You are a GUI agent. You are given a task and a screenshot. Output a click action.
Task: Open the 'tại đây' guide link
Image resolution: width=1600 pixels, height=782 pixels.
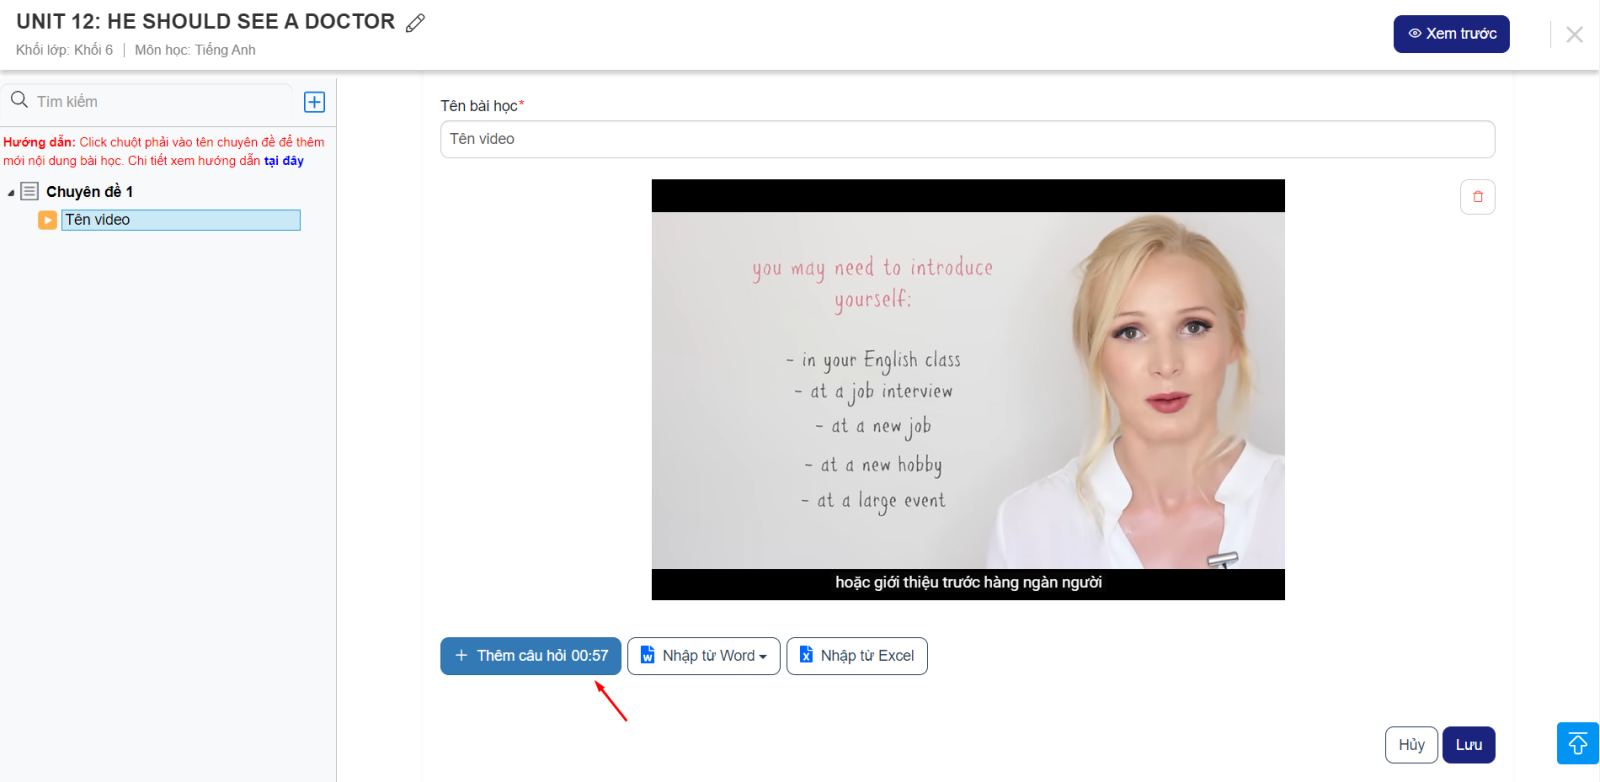pos(284,161)
